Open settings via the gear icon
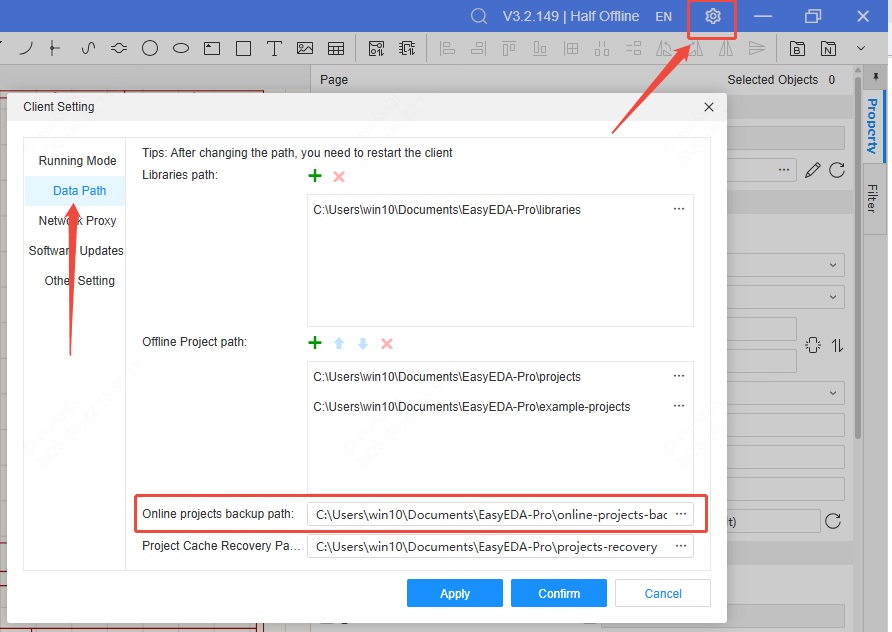This screenshot has height=632, width=892. (712, 16)
